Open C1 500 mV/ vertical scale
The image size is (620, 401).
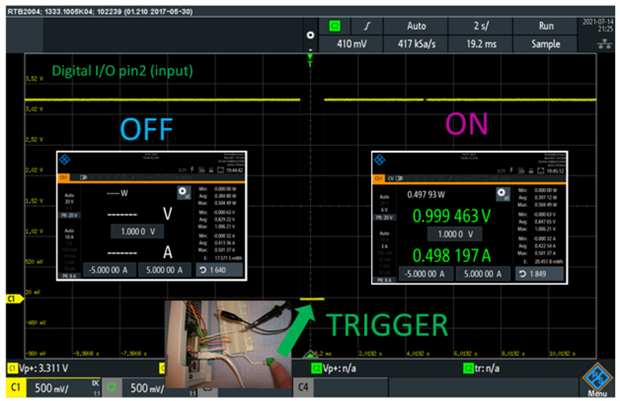[64, 387]
